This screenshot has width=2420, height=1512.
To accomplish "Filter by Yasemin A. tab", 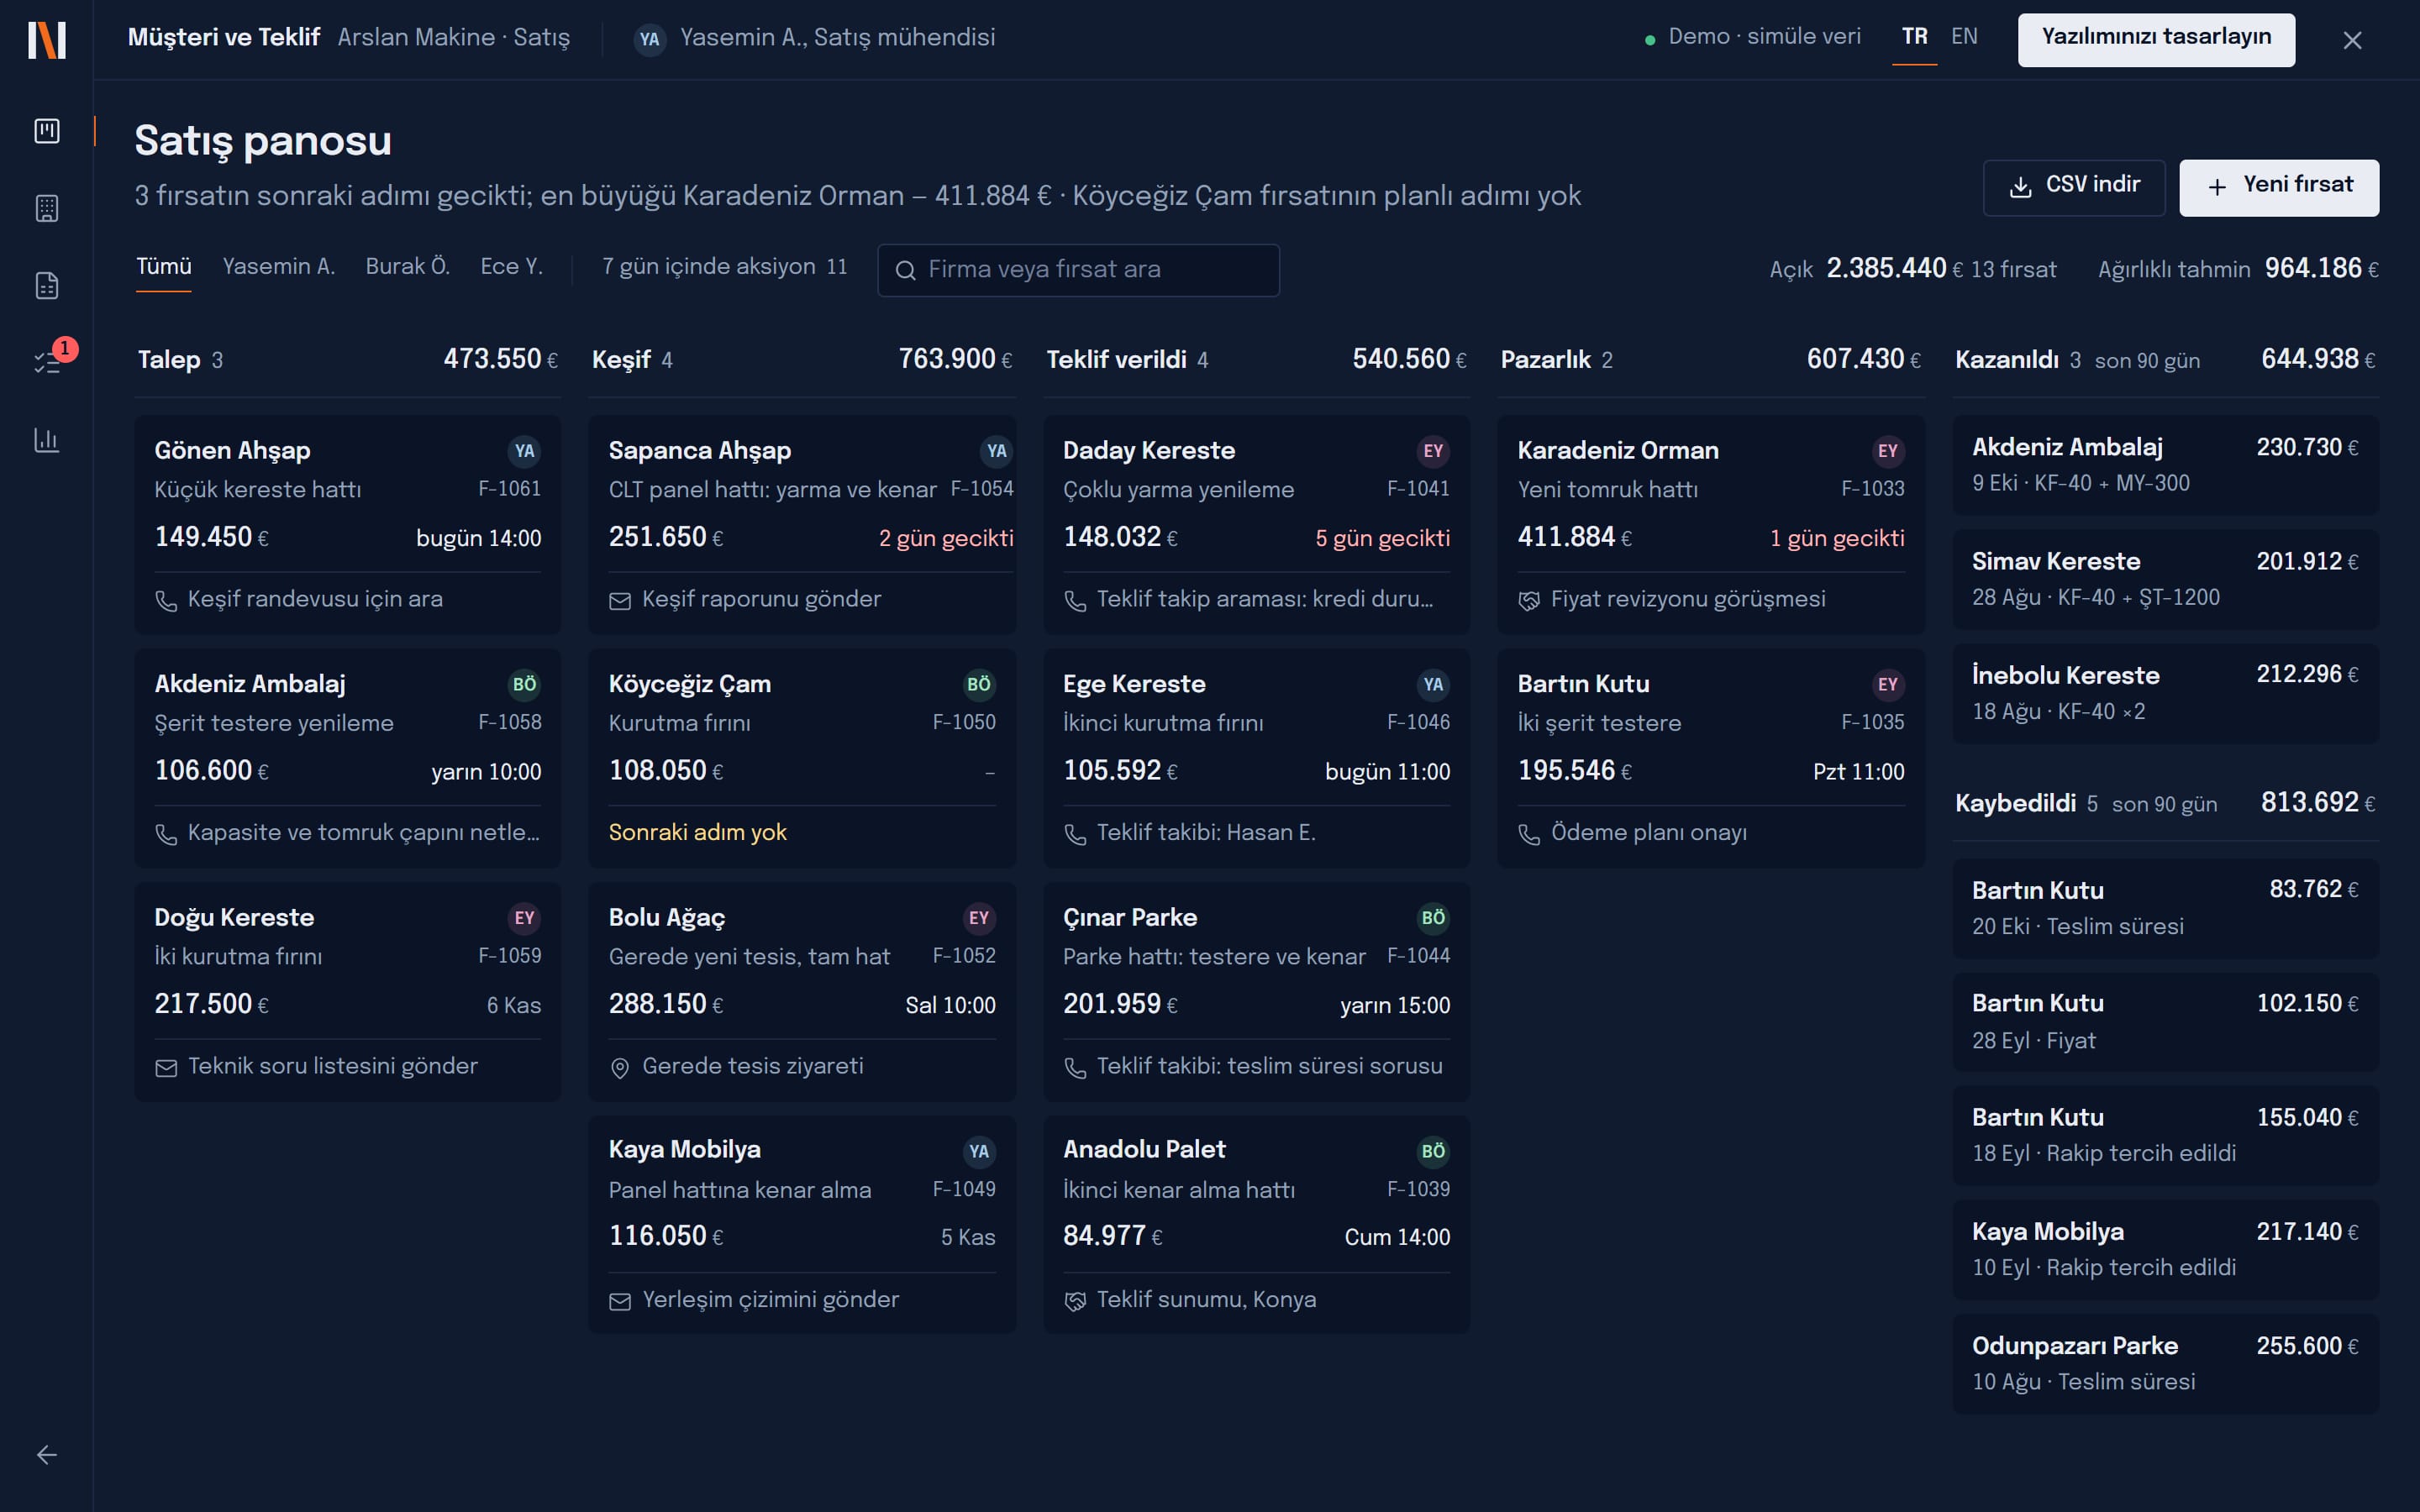I will tap(279, 267).
